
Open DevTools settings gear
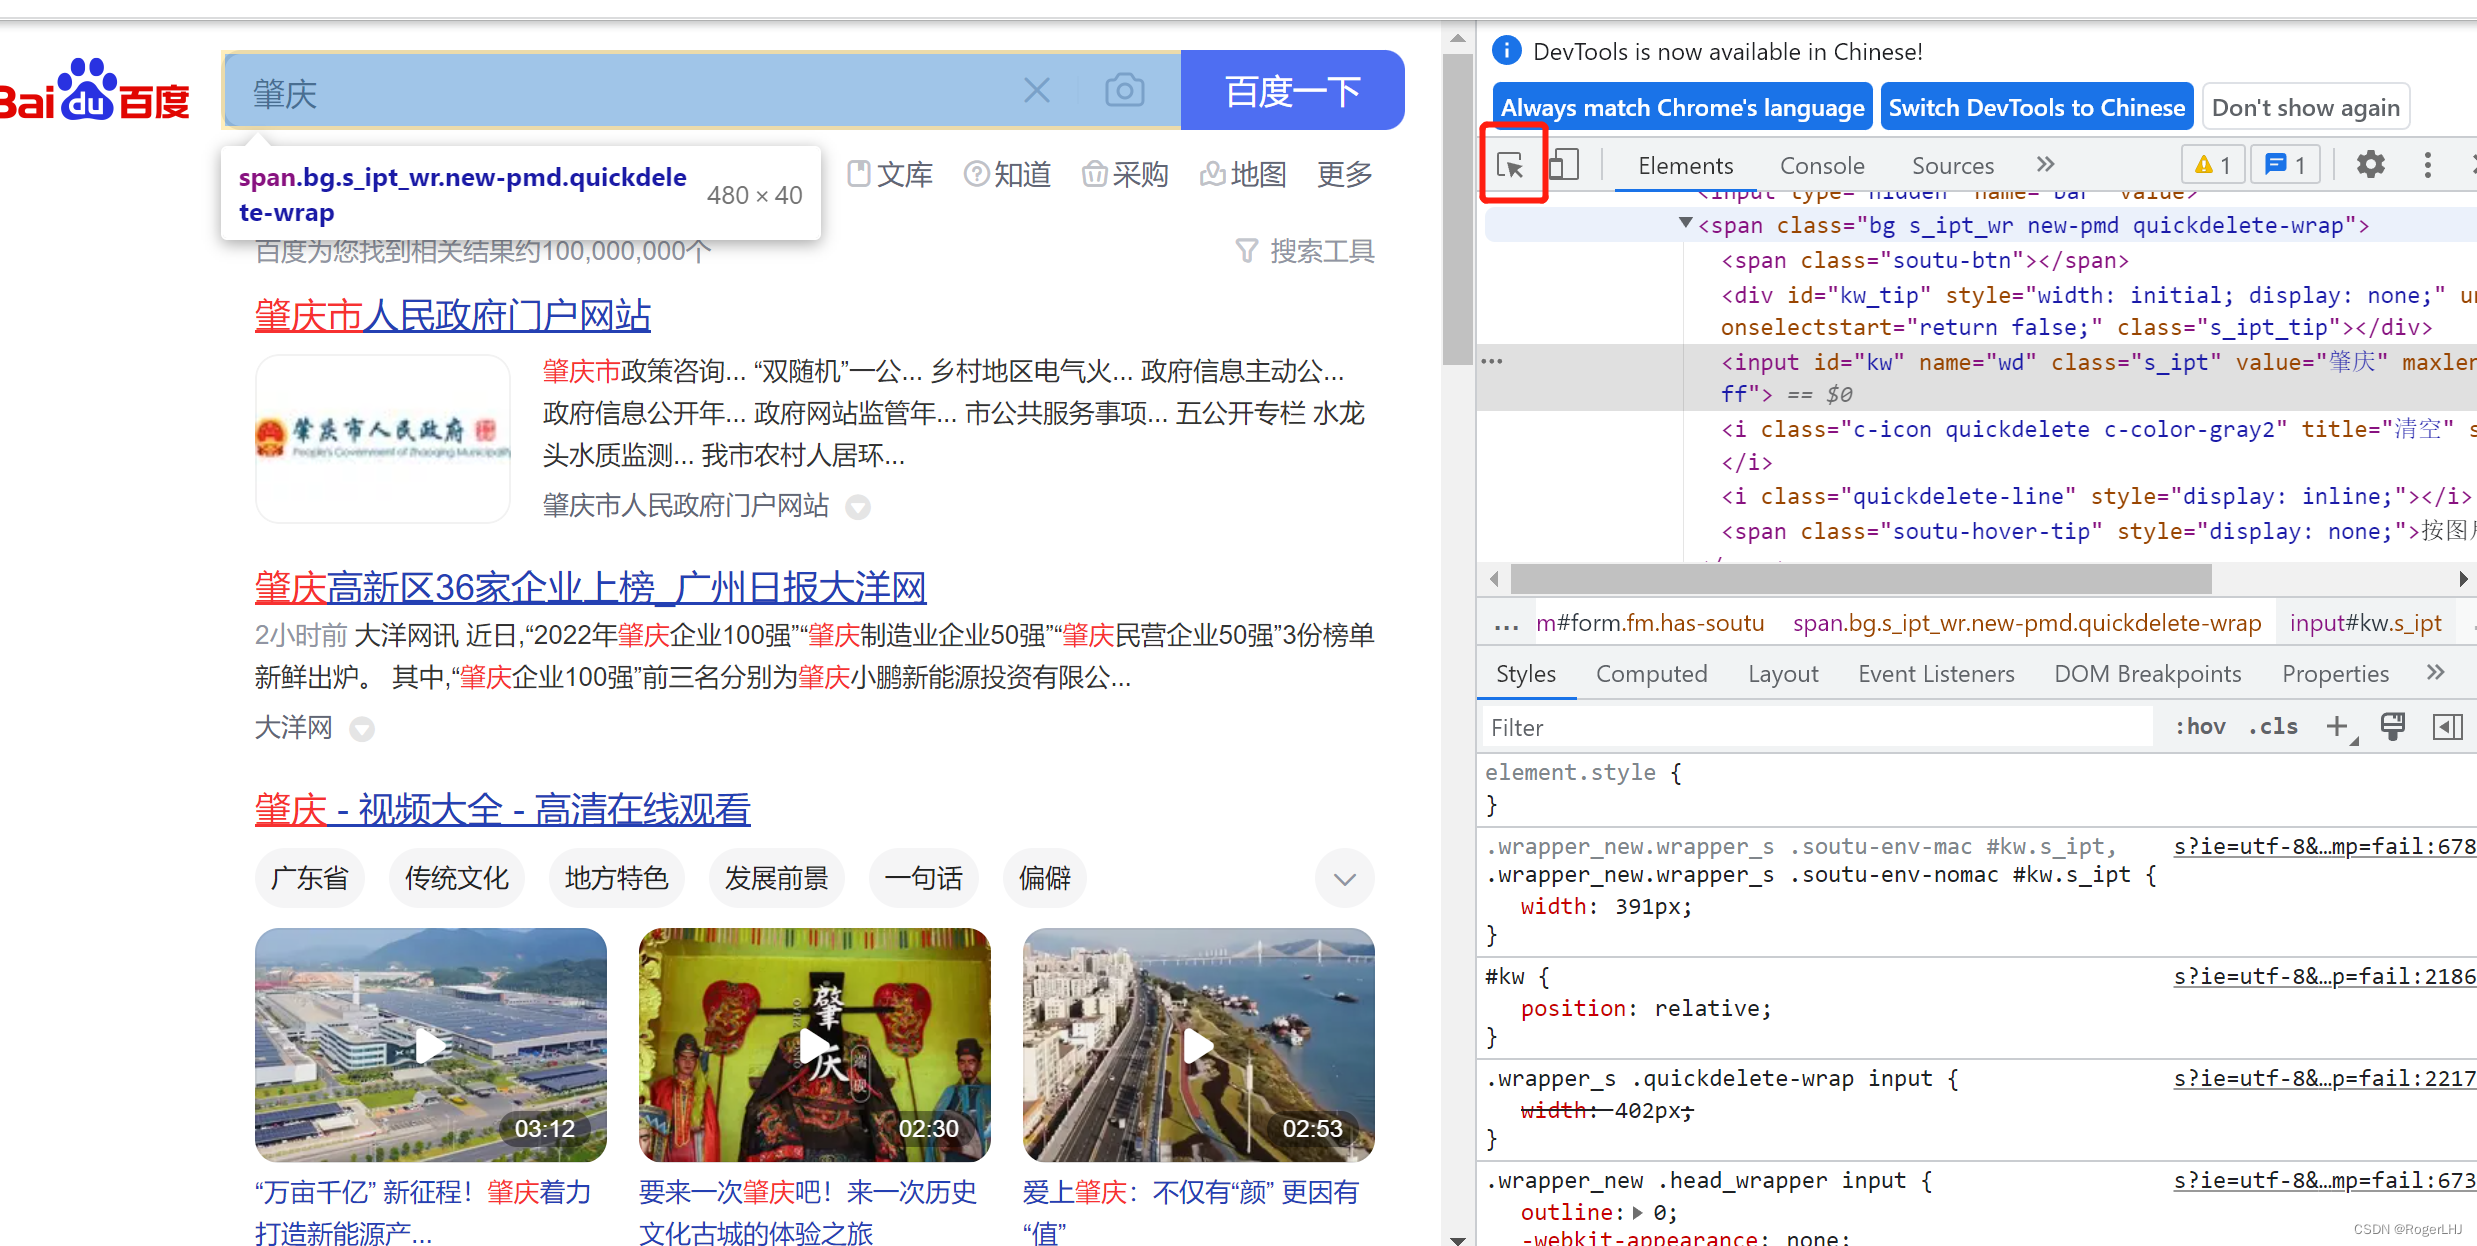(x=2370, y=164)
